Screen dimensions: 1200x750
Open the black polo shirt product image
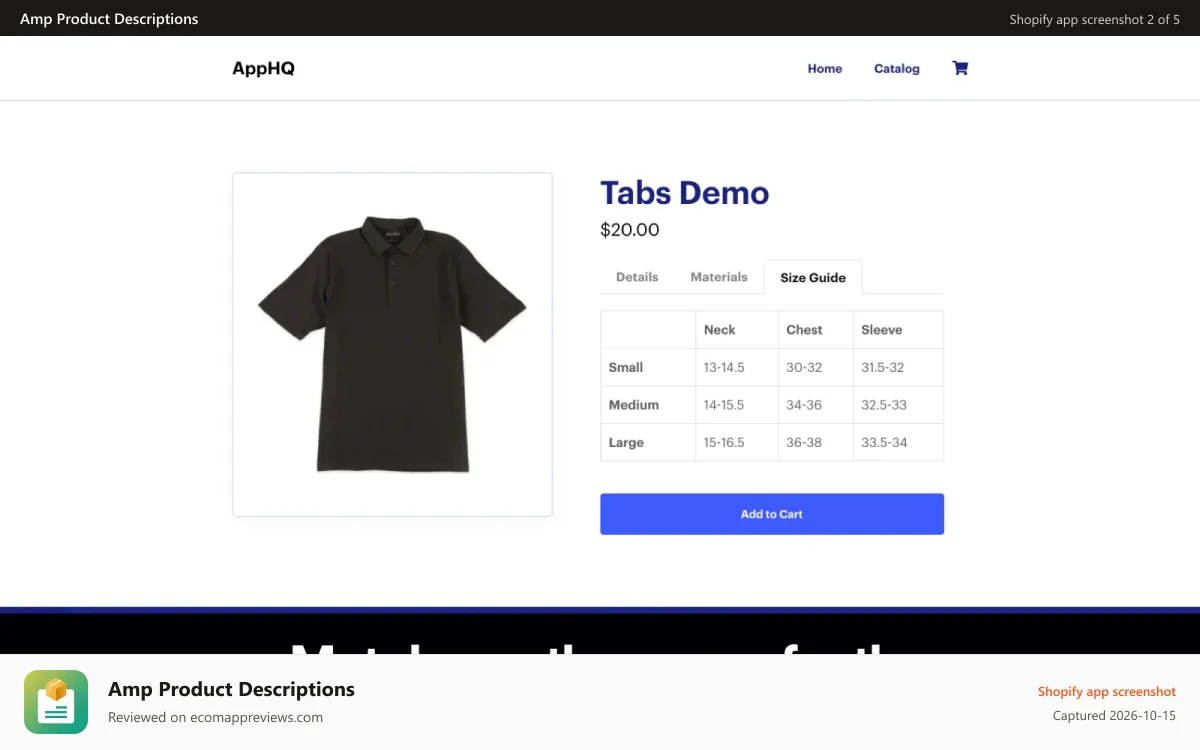click(392, 344)
